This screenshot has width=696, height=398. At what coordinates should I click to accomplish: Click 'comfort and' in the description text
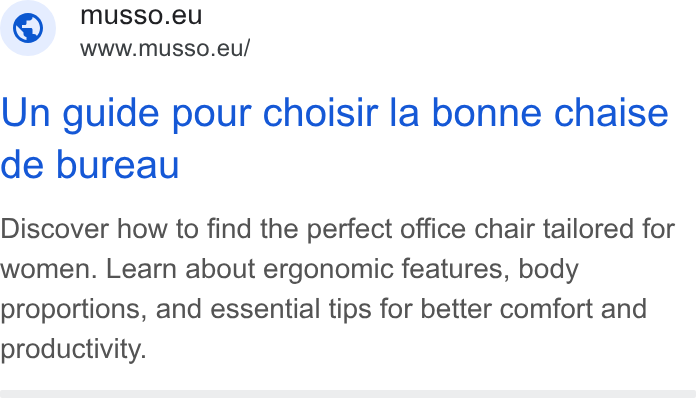point(573,309)
